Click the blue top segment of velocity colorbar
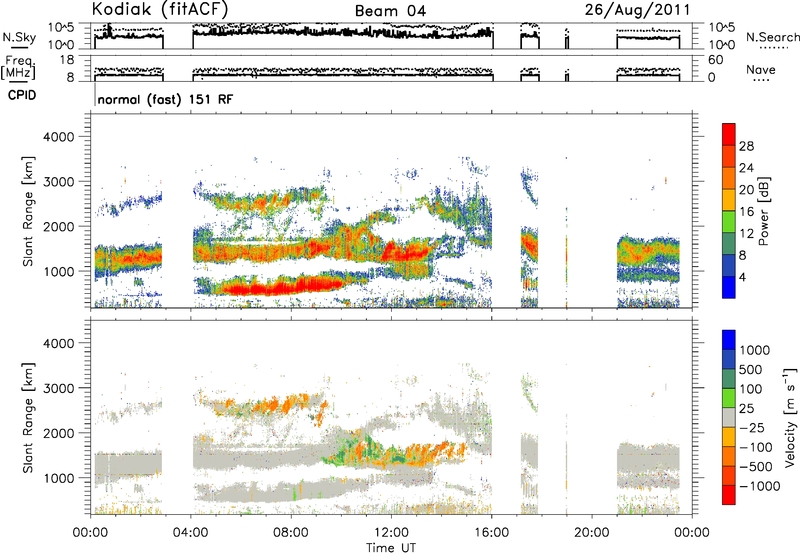This screenshot has width=800, height=554. coord(729,340)
